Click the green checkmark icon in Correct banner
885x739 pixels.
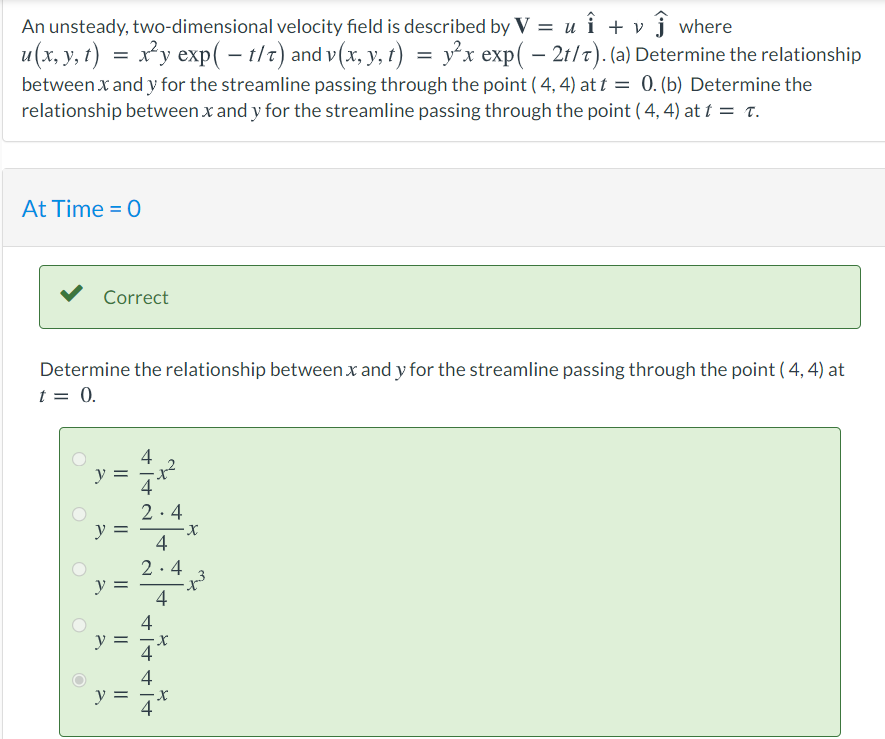tap(70, 295)
